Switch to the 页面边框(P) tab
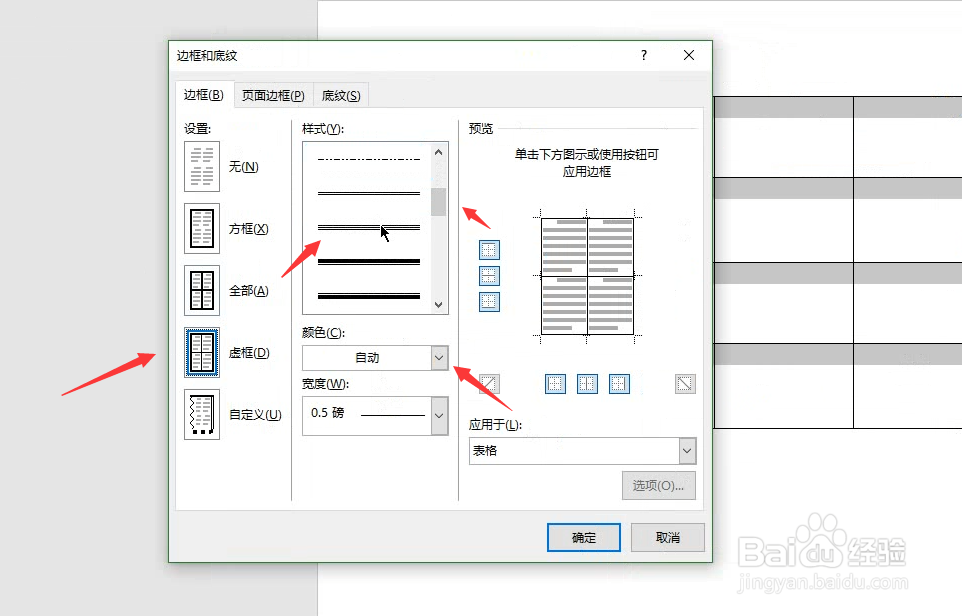Screen dimensions: 962x616 point(273,96)
